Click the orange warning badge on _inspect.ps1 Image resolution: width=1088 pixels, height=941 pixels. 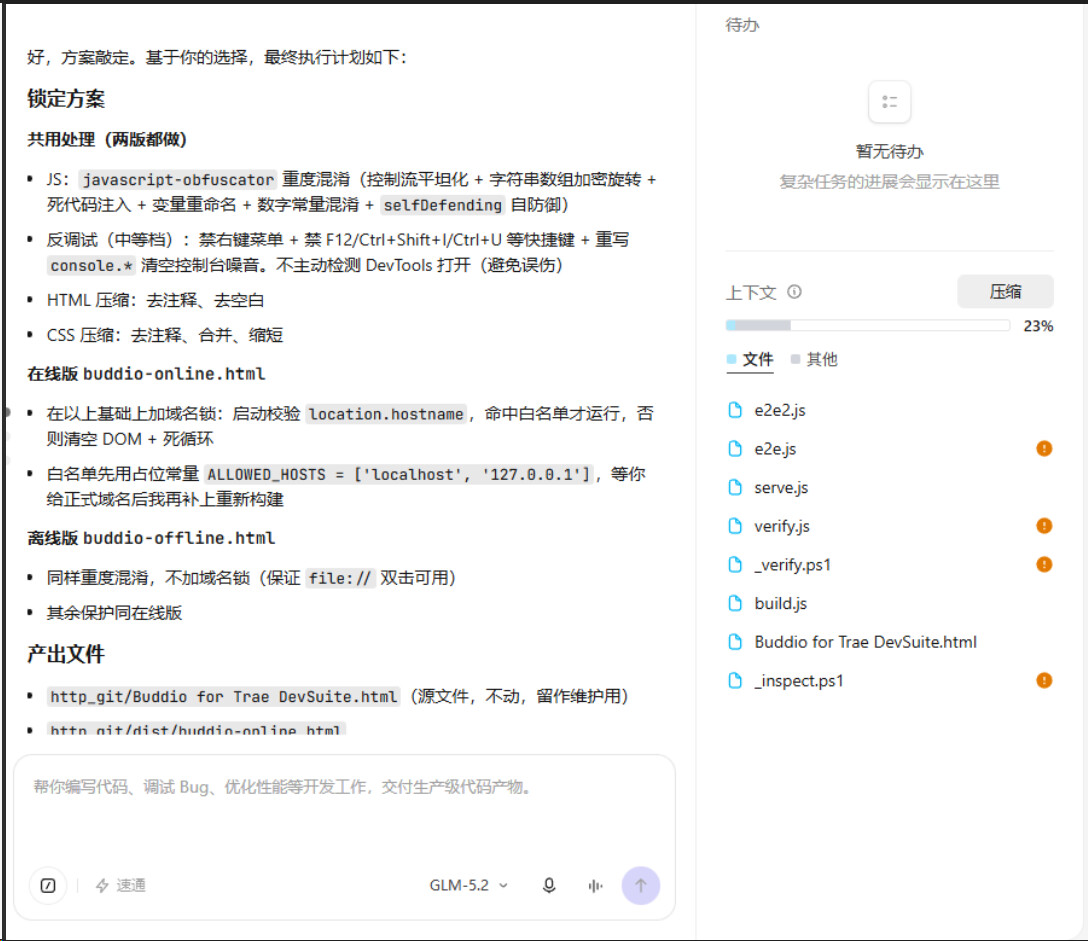pos(1044,681)
